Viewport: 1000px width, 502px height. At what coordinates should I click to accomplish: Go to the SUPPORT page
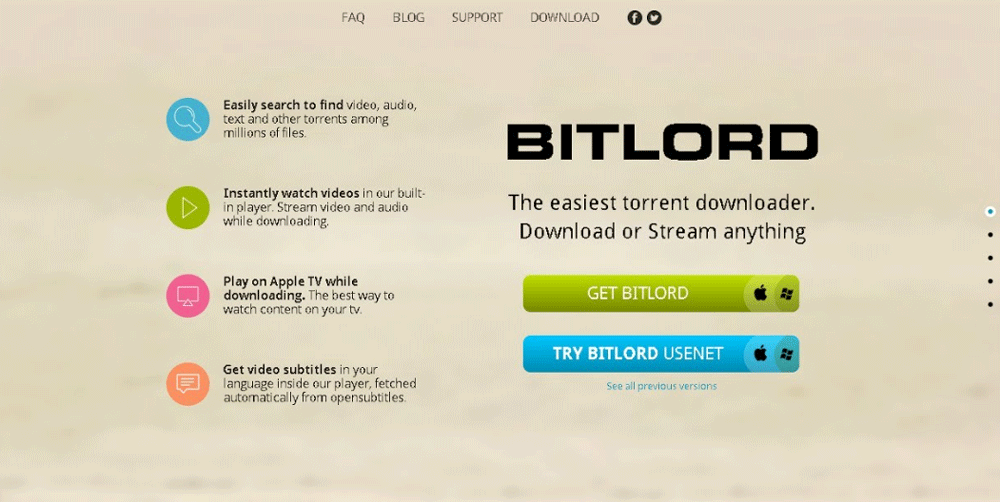(477, 18)
